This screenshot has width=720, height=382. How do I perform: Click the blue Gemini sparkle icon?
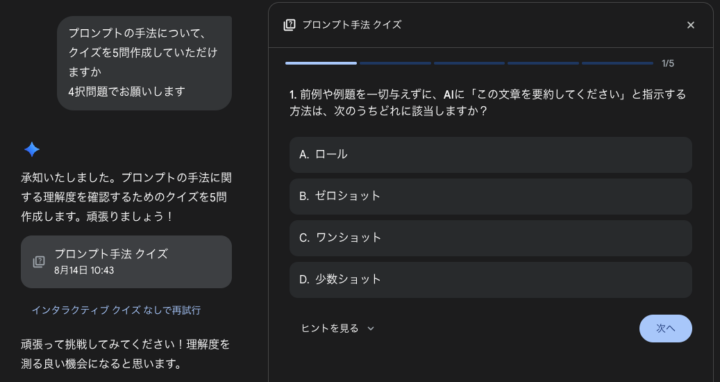tap(32, 150)
